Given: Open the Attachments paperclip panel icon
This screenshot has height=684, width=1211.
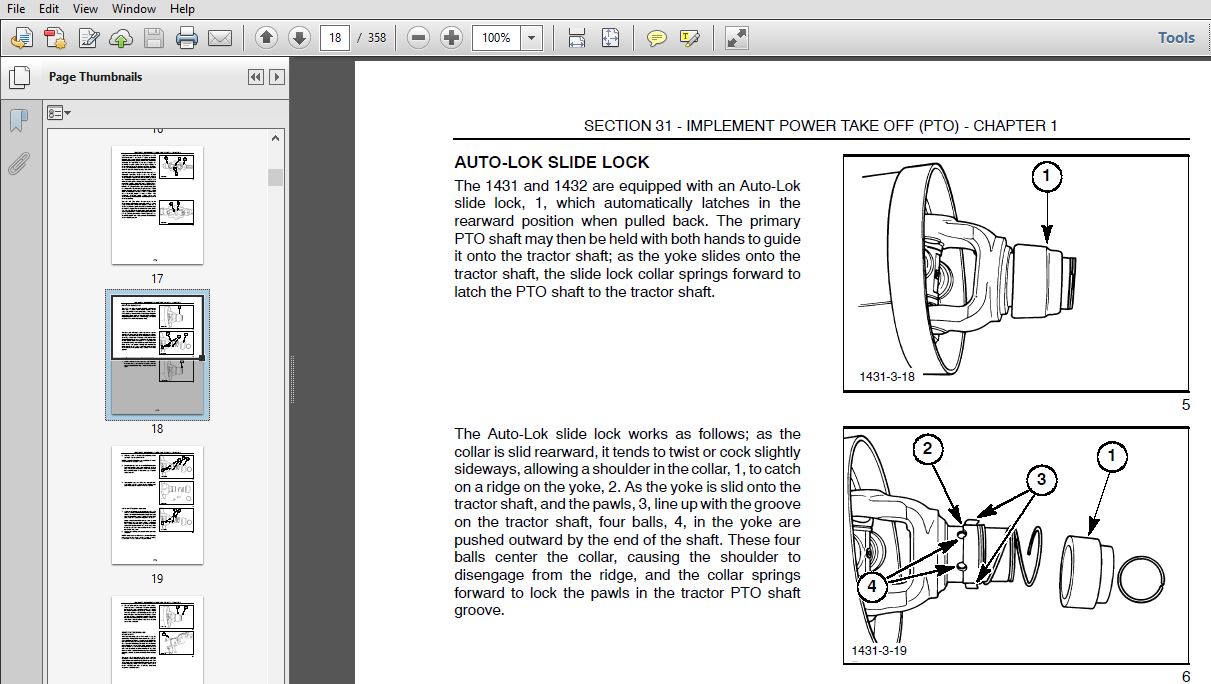Looking at the screenshot, I should [18, 164].
